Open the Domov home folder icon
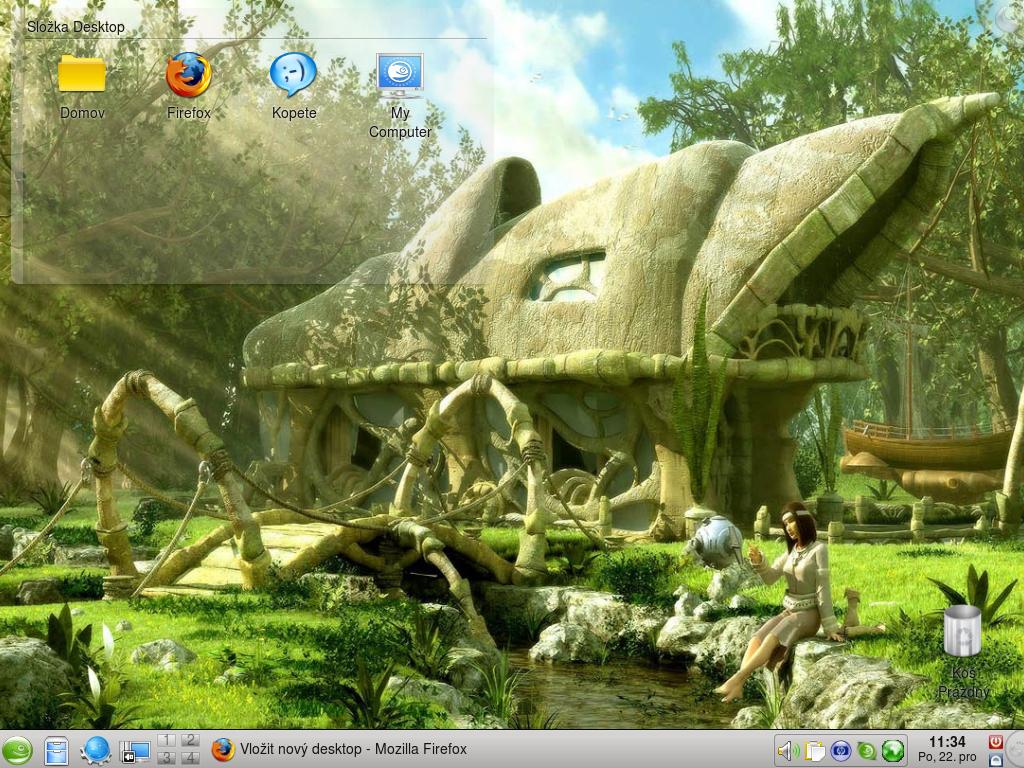Screen dimensions: 1024x768 [82, 75]
